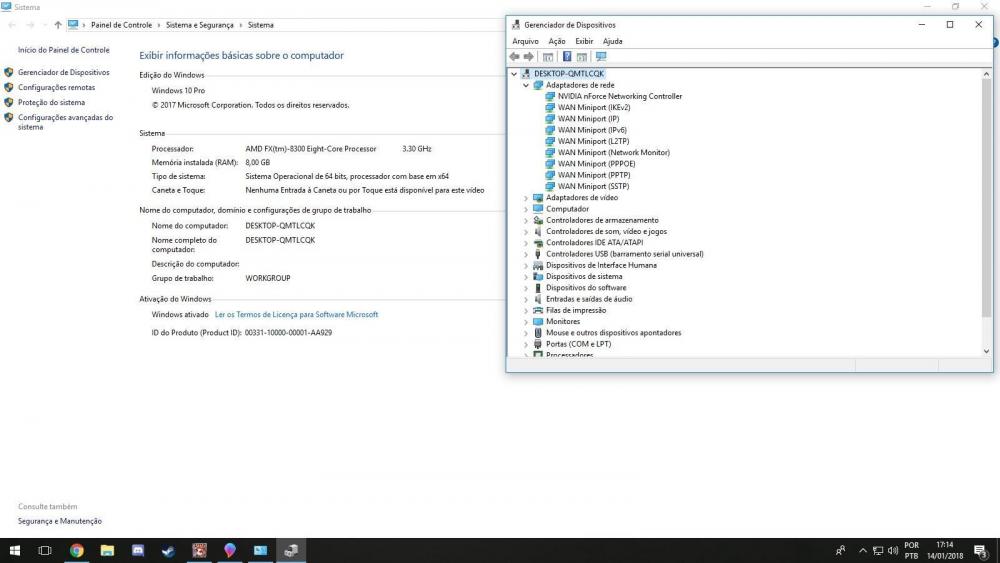
Task: Collapse the Adaptadores de rede node
Action: [x=526, y=85]
